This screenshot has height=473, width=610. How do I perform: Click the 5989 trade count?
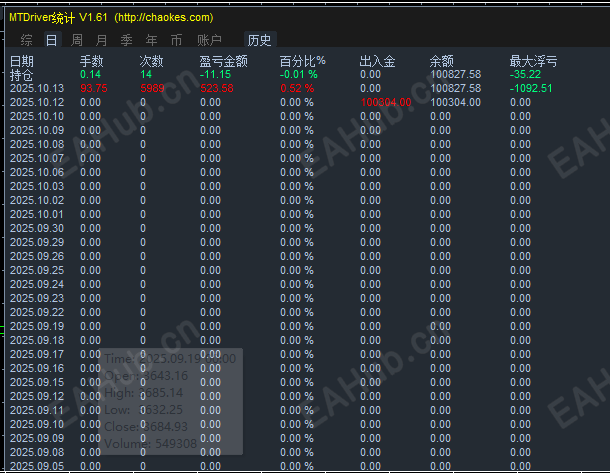152,88
